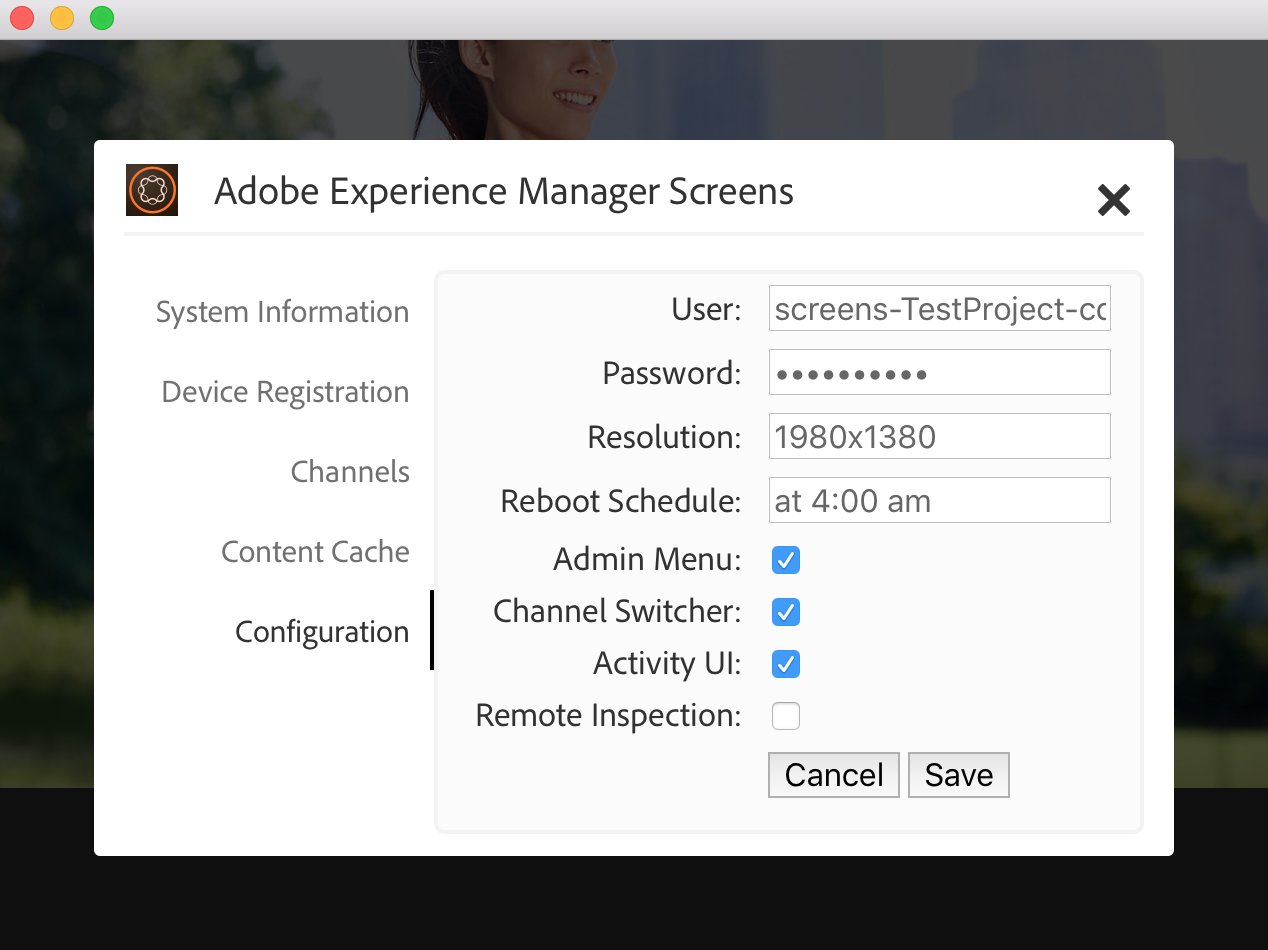The image size is (1268, 950).
Task: Switch to the Device Registration tab
Action: 285,392
